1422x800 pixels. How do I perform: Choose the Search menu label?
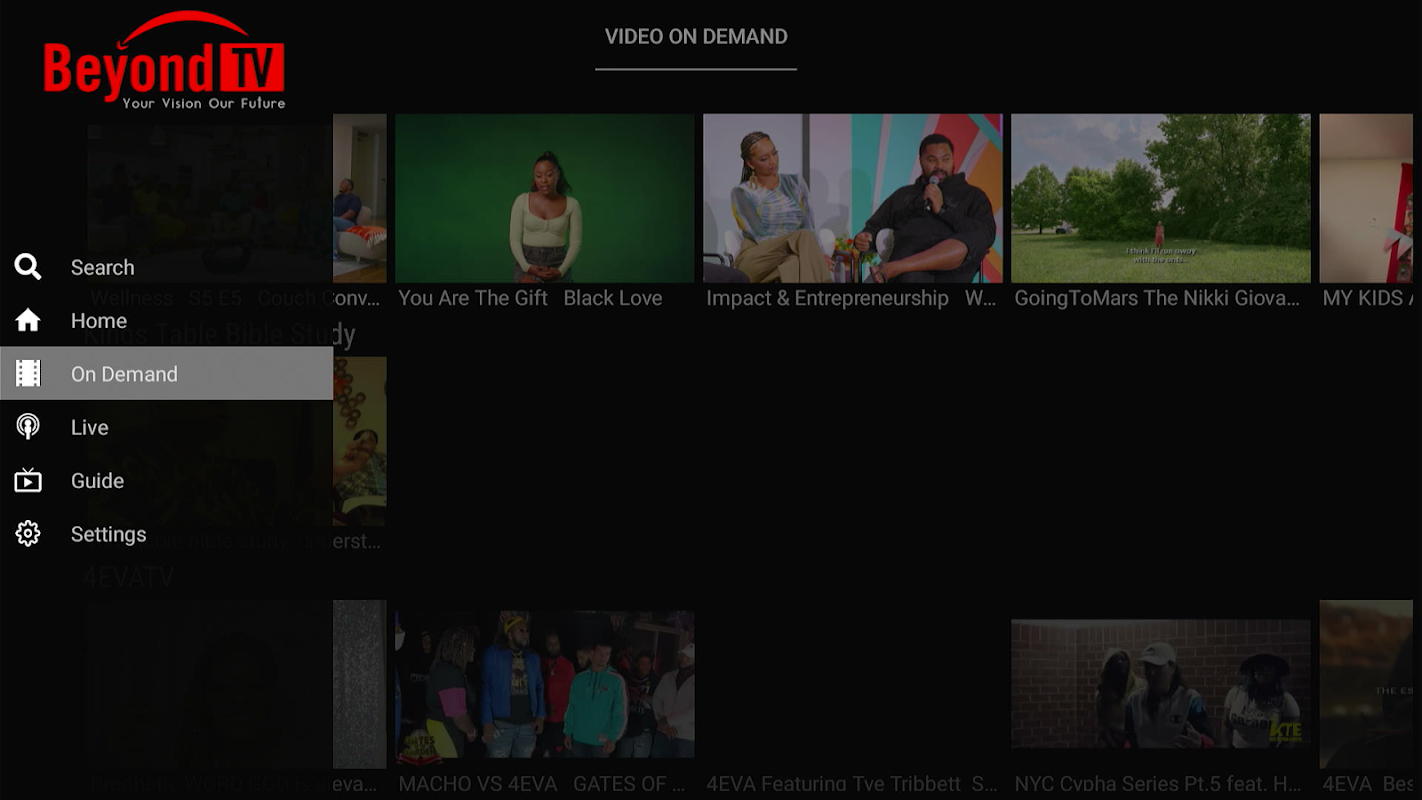(102, 267)
